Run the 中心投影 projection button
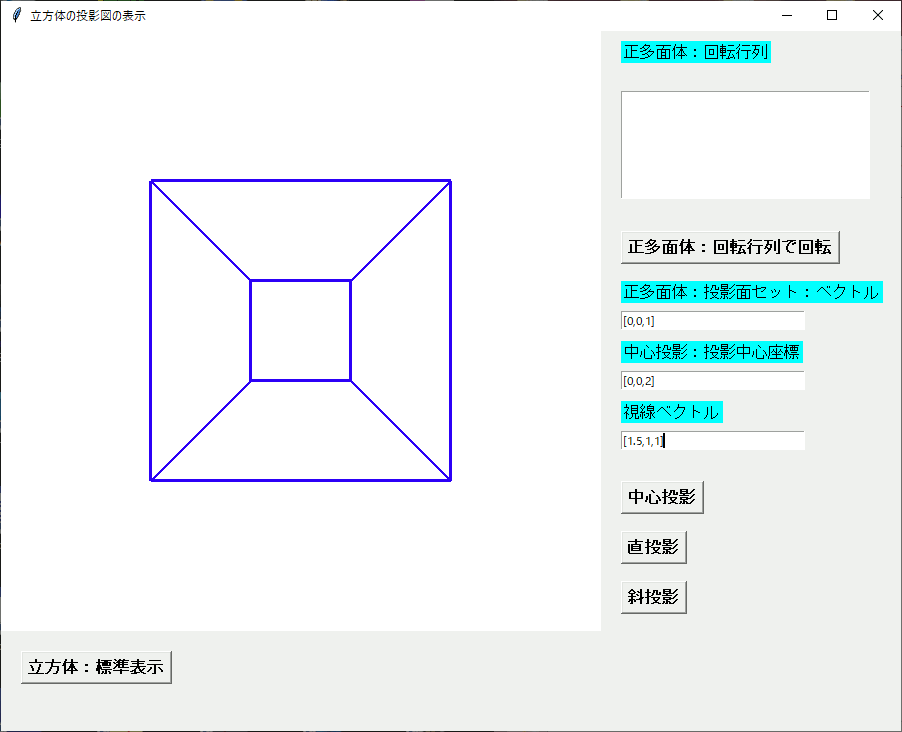Viewport: 902px width, 732px height. [662, 497]
